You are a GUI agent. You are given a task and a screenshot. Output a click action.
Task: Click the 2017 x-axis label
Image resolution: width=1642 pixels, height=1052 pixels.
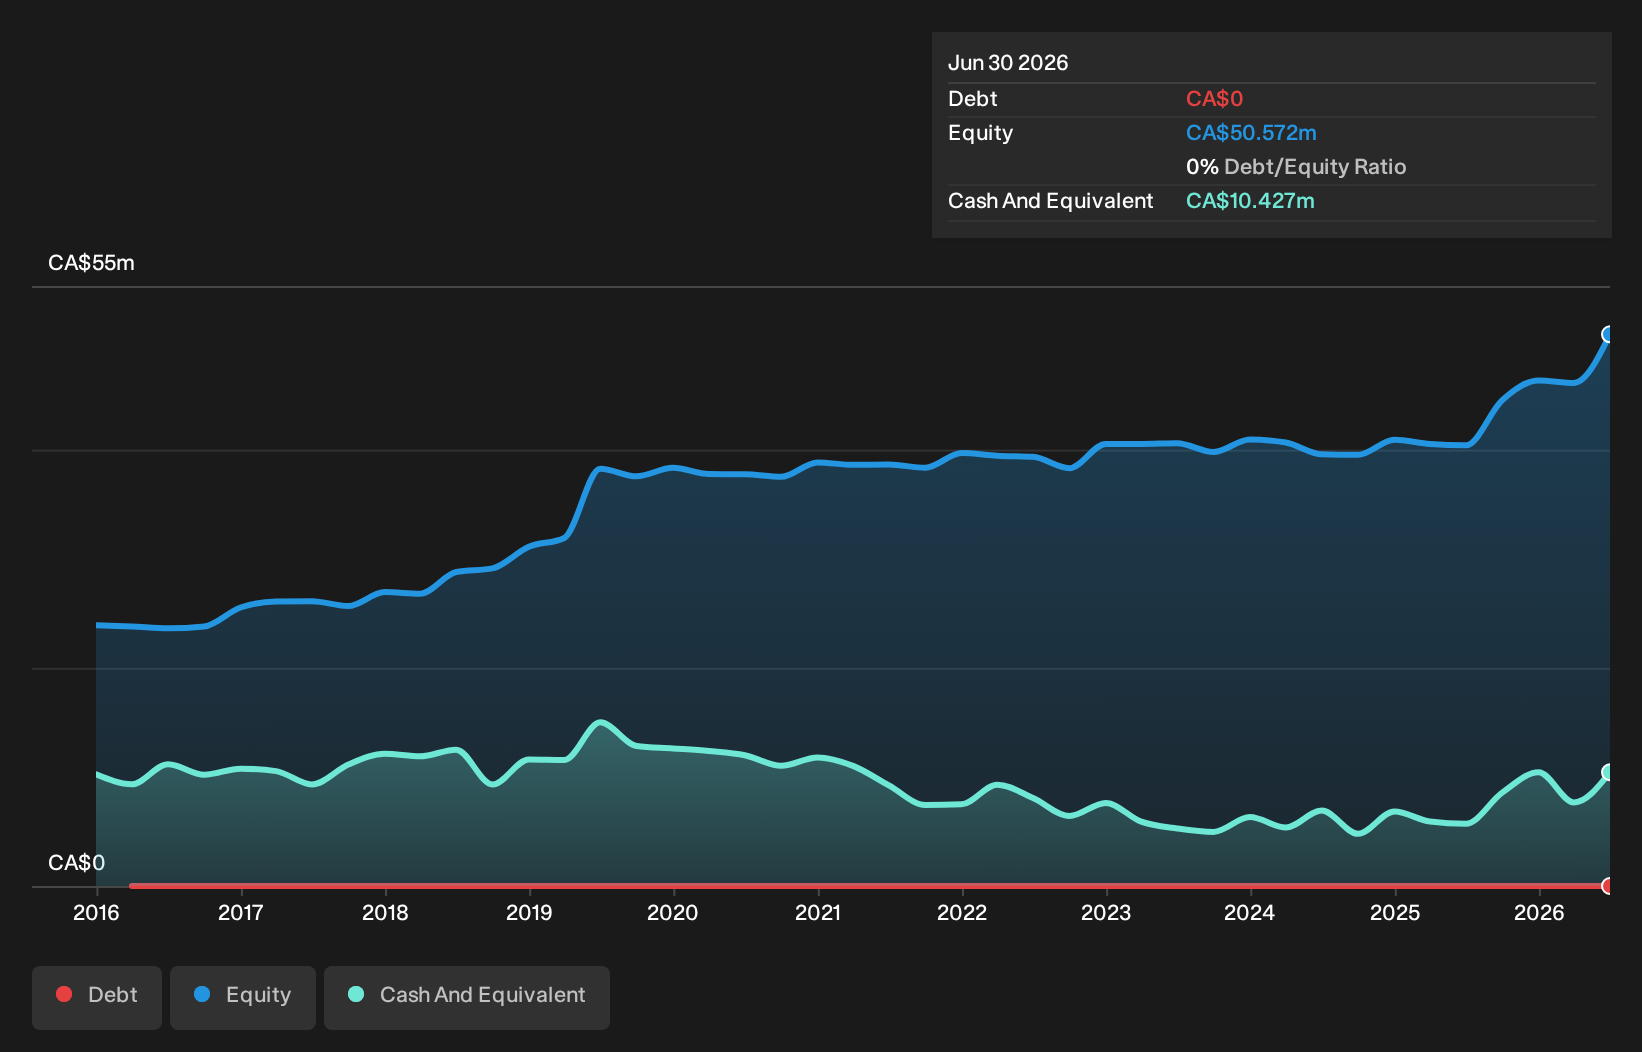[x=241, y=912]
